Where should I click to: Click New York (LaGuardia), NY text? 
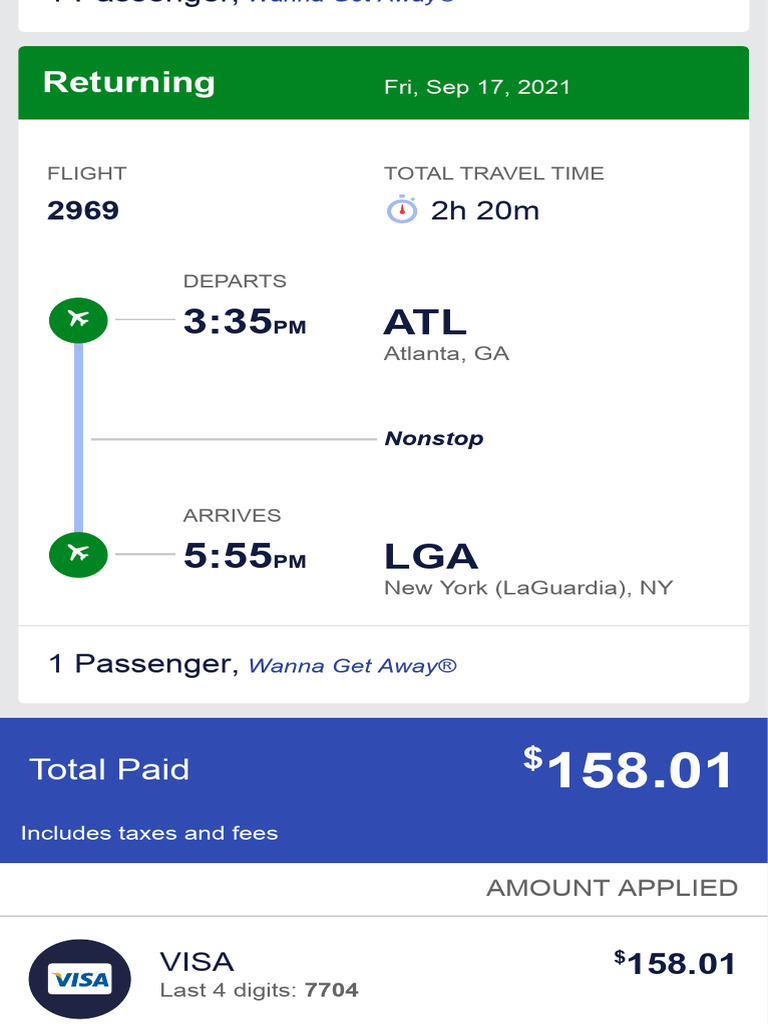tap(528, 588)
